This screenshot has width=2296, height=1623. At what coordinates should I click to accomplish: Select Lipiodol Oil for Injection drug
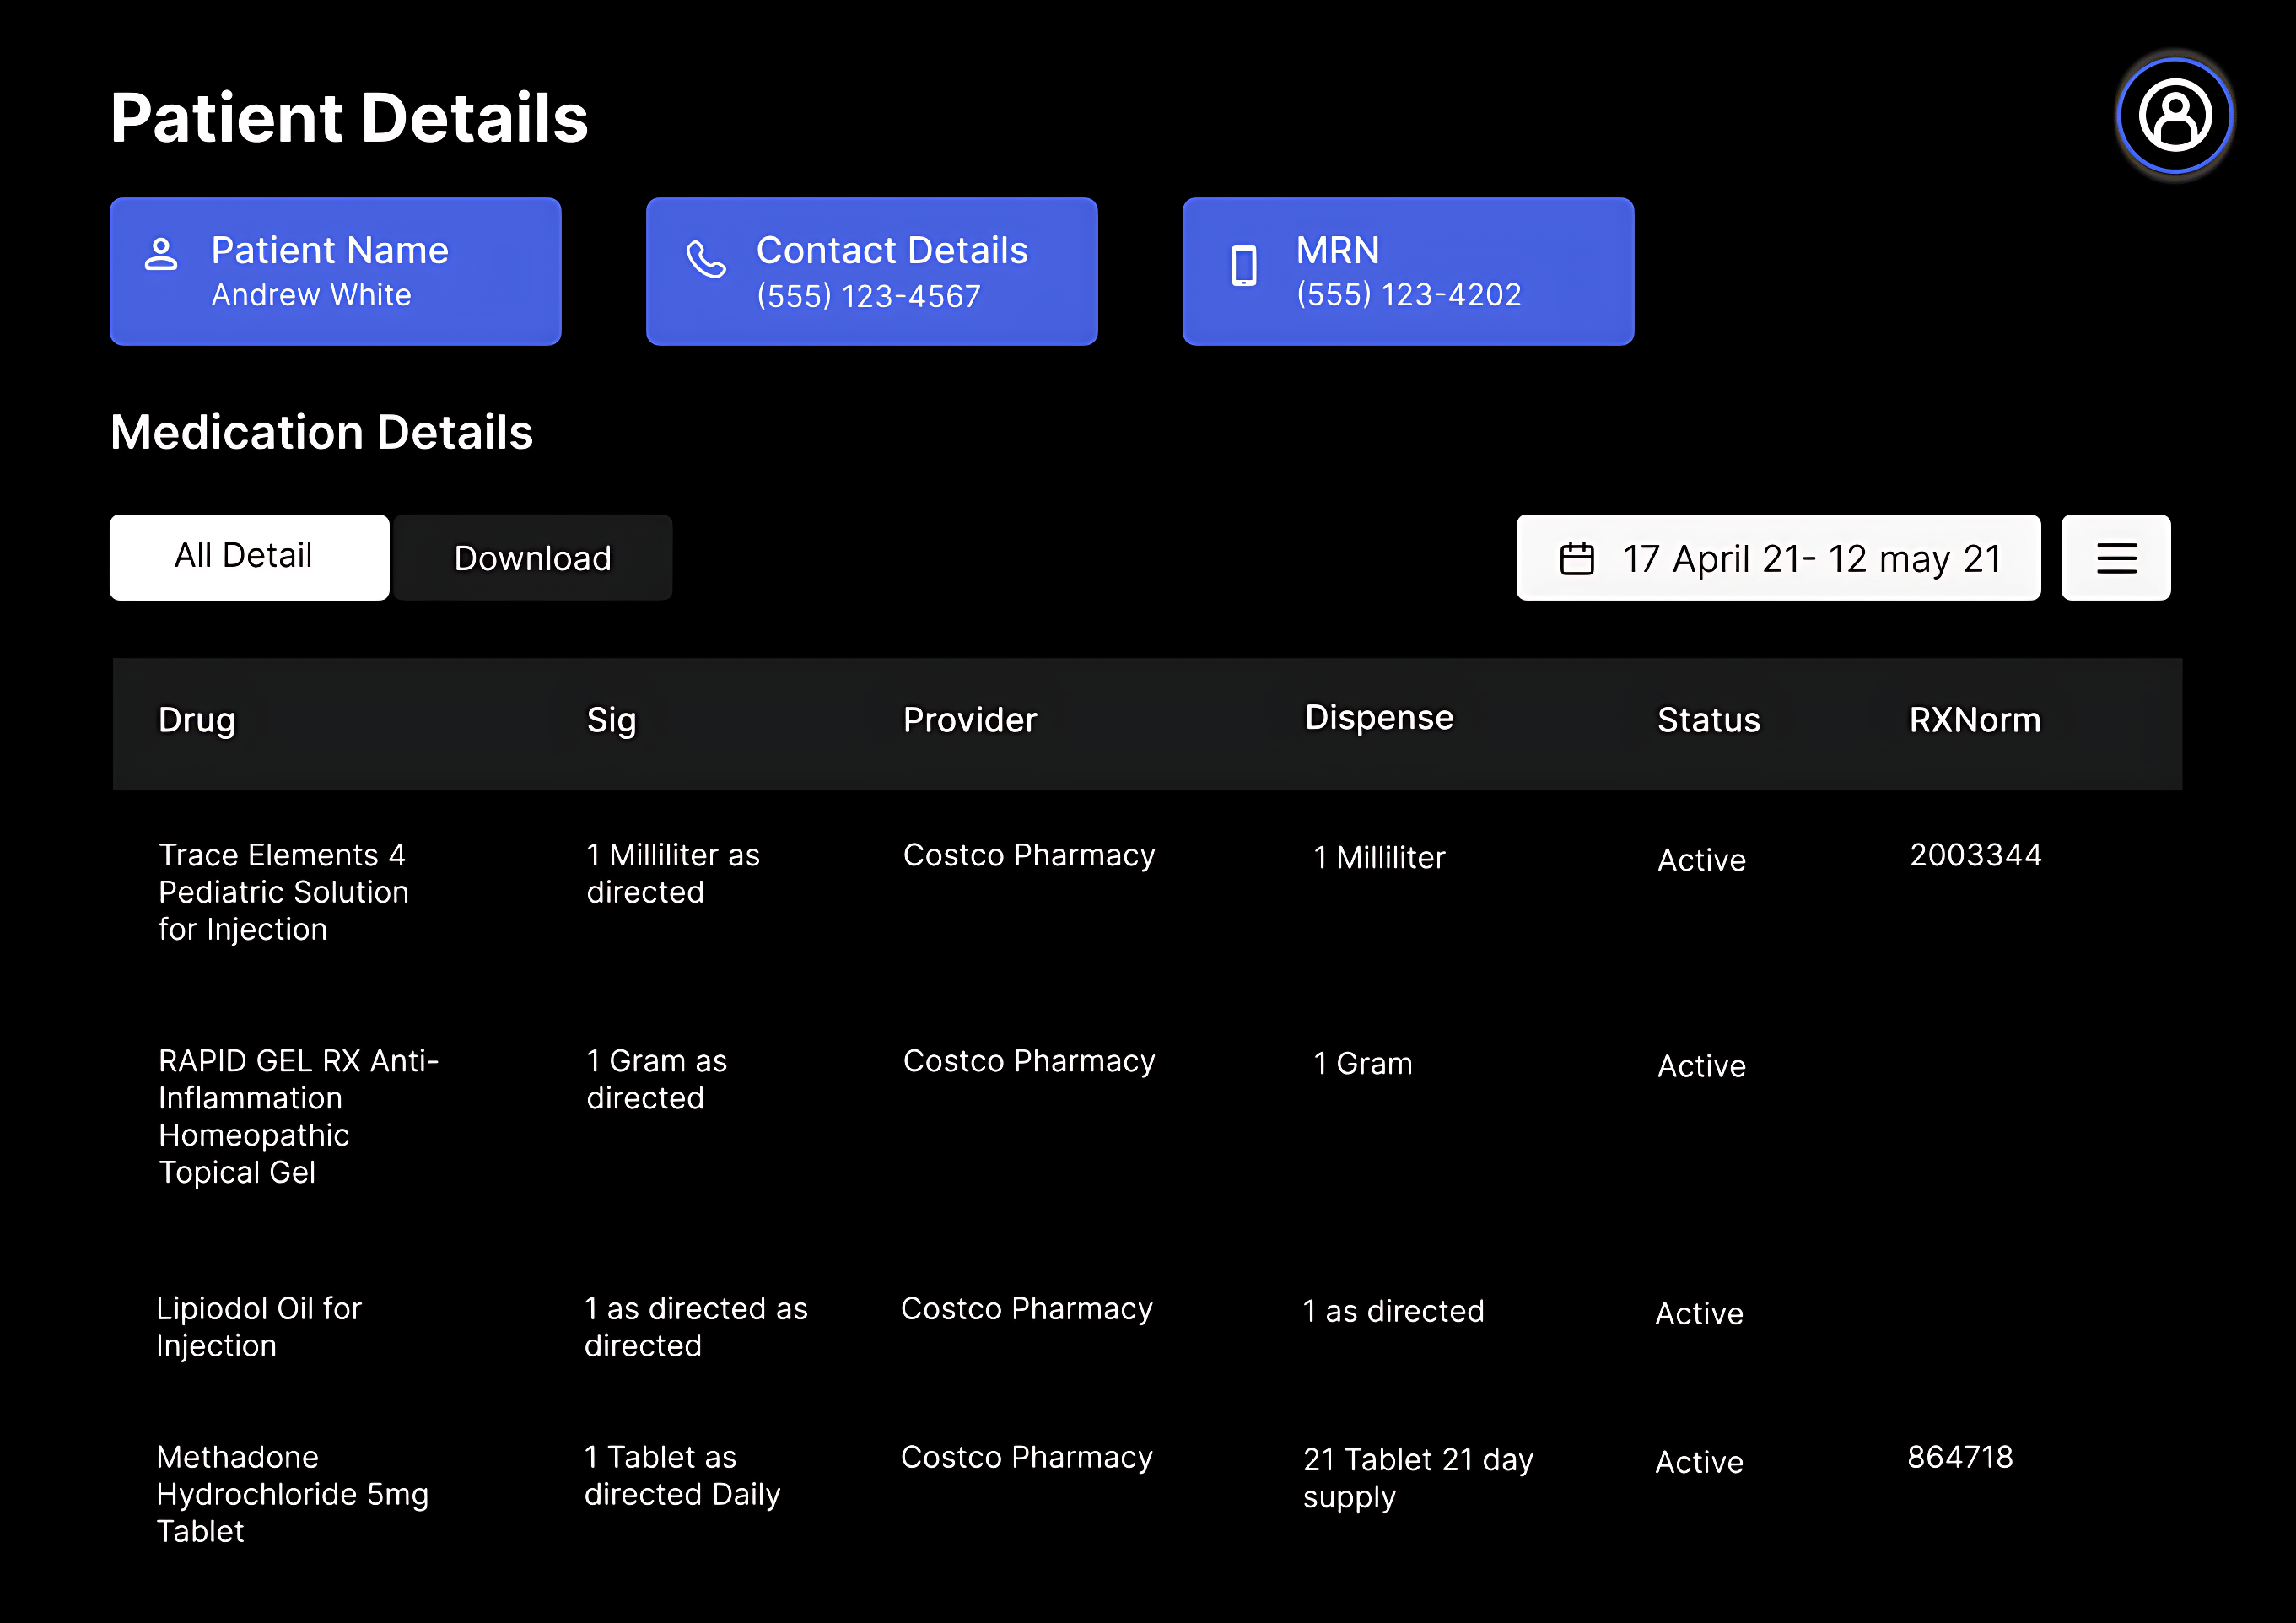point(258,1327)
